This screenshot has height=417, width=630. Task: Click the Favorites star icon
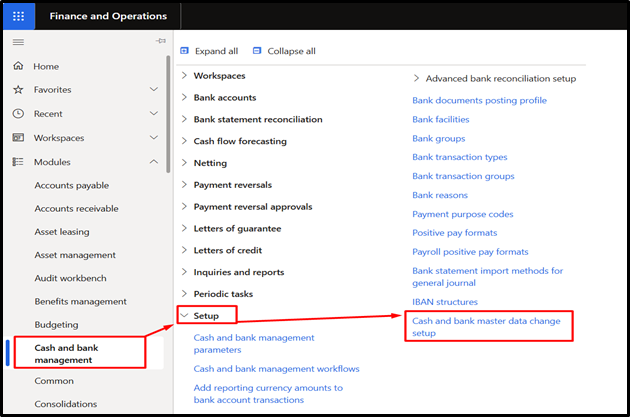[x=18, y=90]
